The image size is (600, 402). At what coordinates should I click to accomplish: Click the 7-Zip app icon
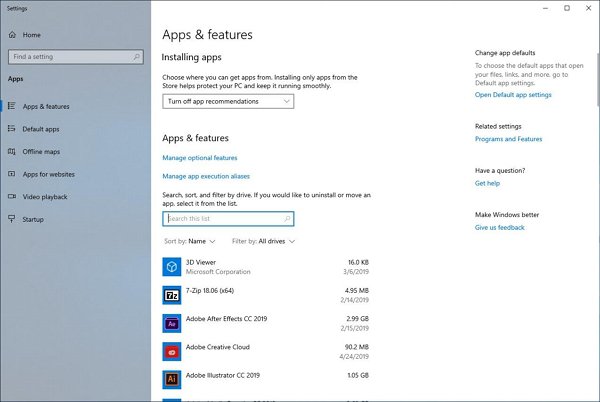[x=172, y=295]
